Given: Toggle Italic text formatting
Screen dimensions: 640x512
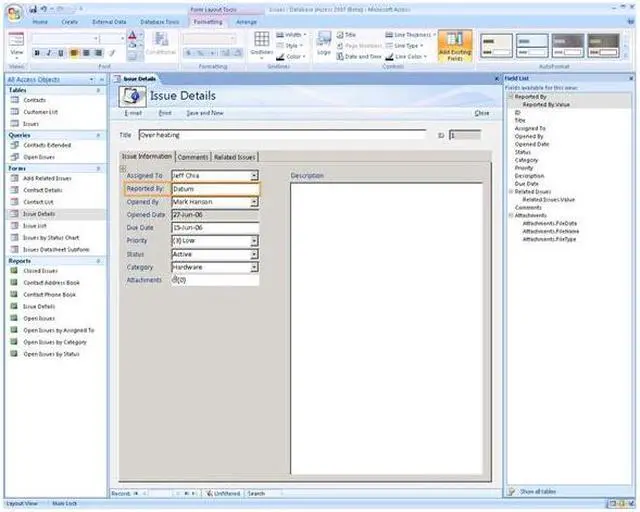Looking at the screenshot, I should point(48,53).
